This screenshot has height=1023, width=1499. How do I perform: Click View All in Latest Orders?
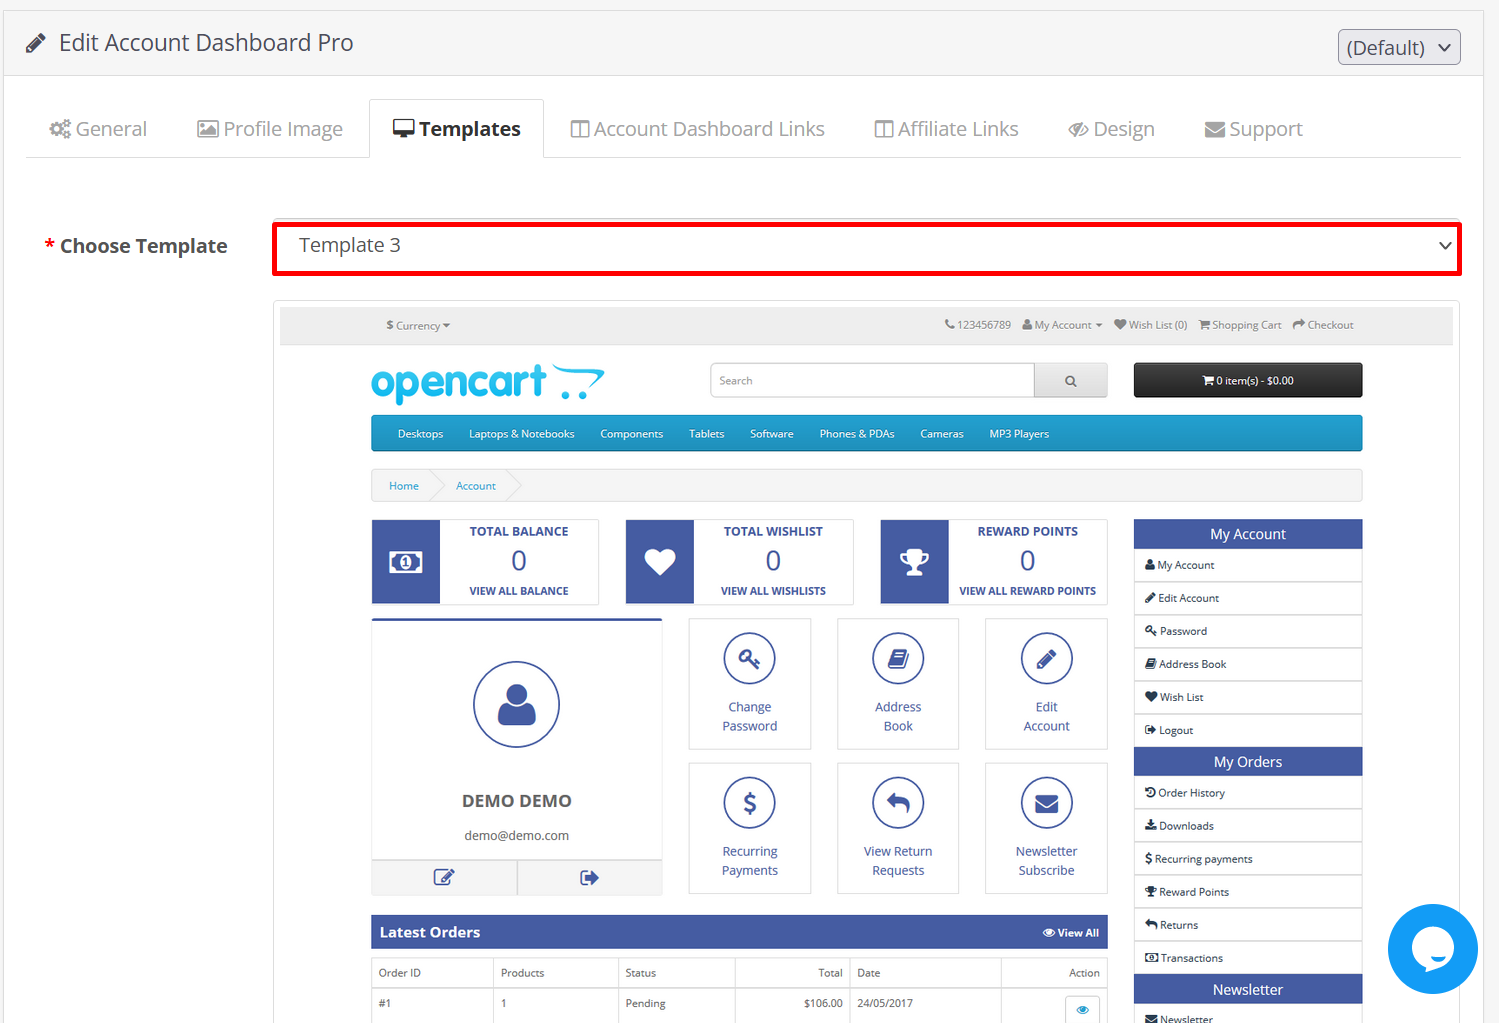pos(1071,933)
